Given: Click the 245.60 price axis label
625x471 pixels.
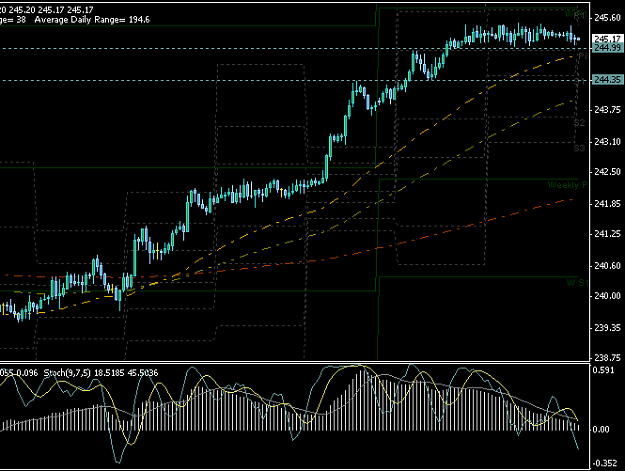Looking at the screenshot, I should point(607,18).
